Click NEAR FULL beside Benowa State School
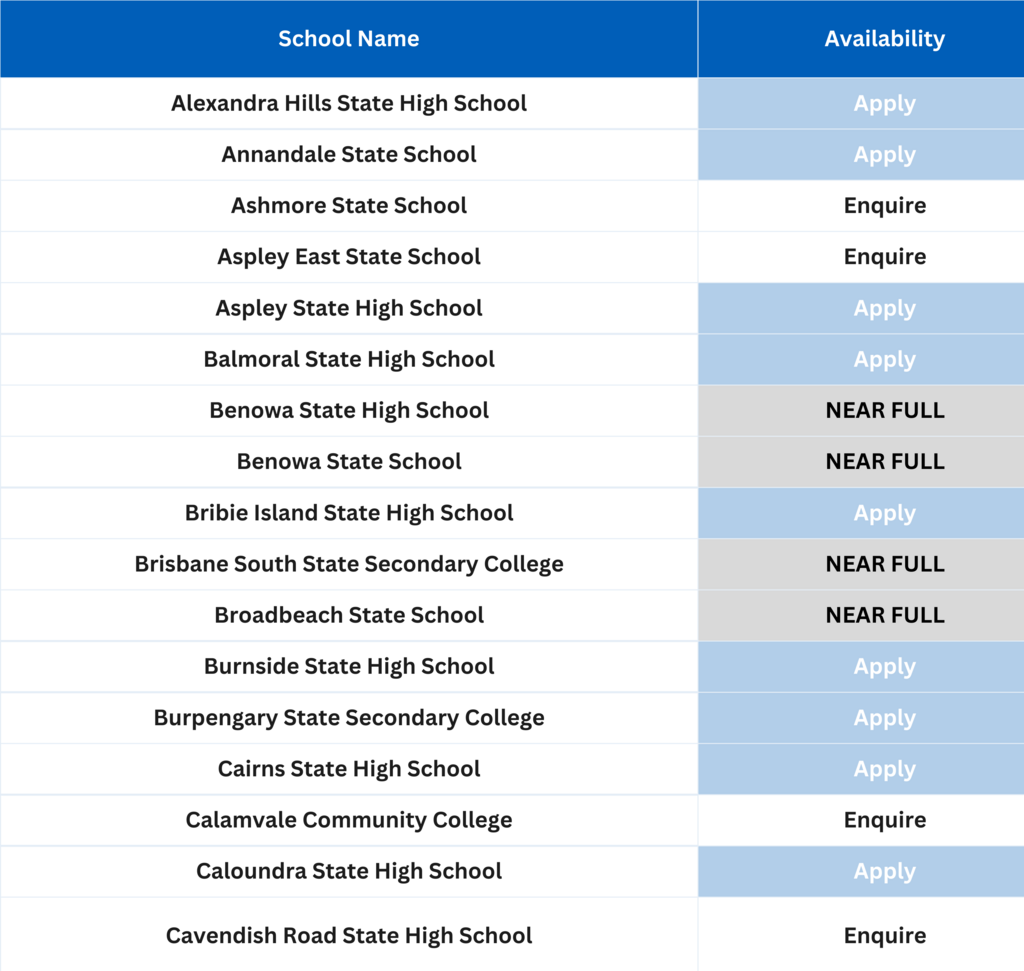The height and width of the screenshot is (971, 1024). click(884, 462)
